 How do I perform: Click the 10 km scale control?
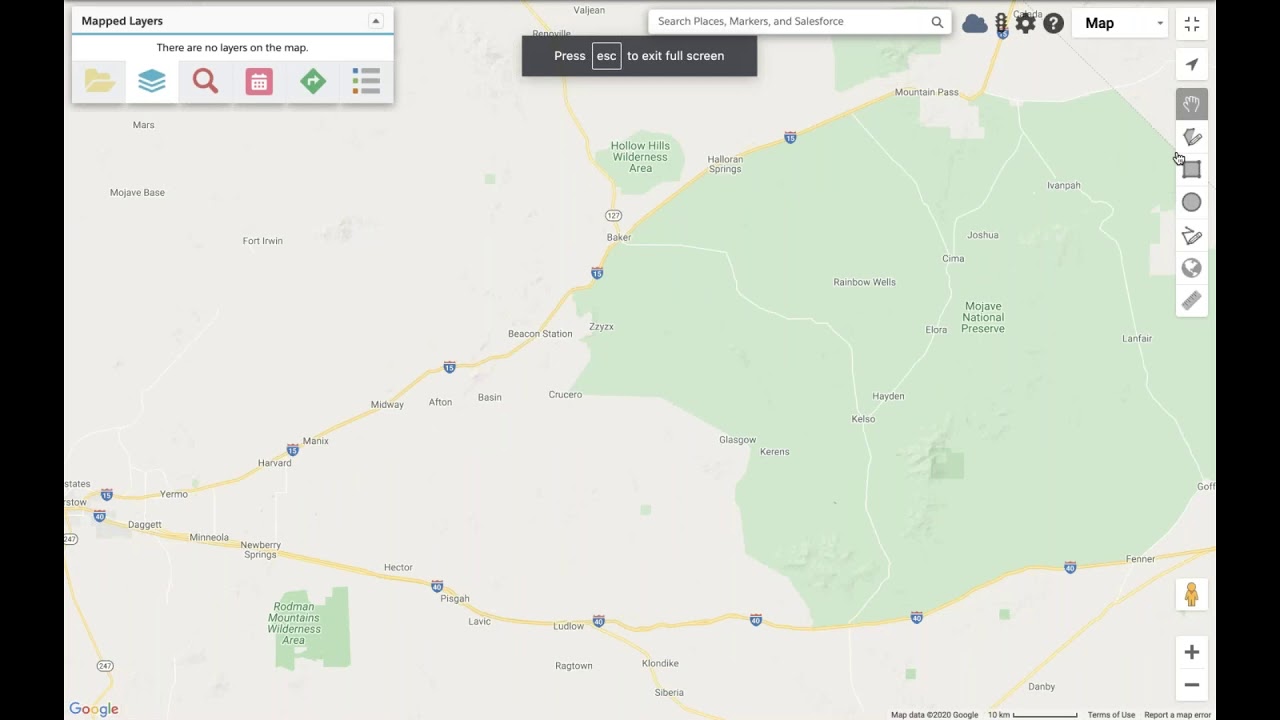point(1032,715)
